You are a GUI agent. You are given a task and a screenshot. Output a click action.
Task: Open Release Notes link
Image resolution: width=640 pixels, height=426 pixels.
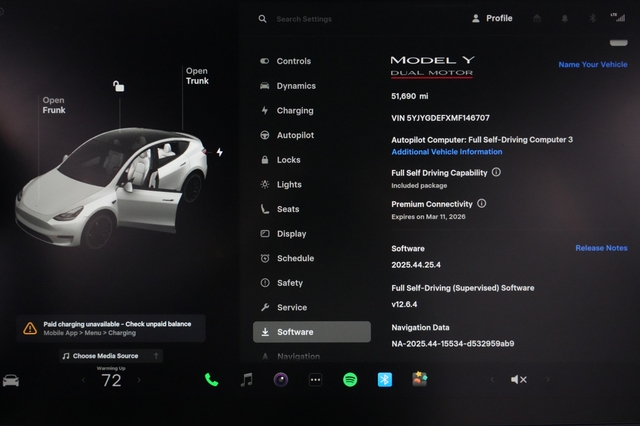click(601, 248)
